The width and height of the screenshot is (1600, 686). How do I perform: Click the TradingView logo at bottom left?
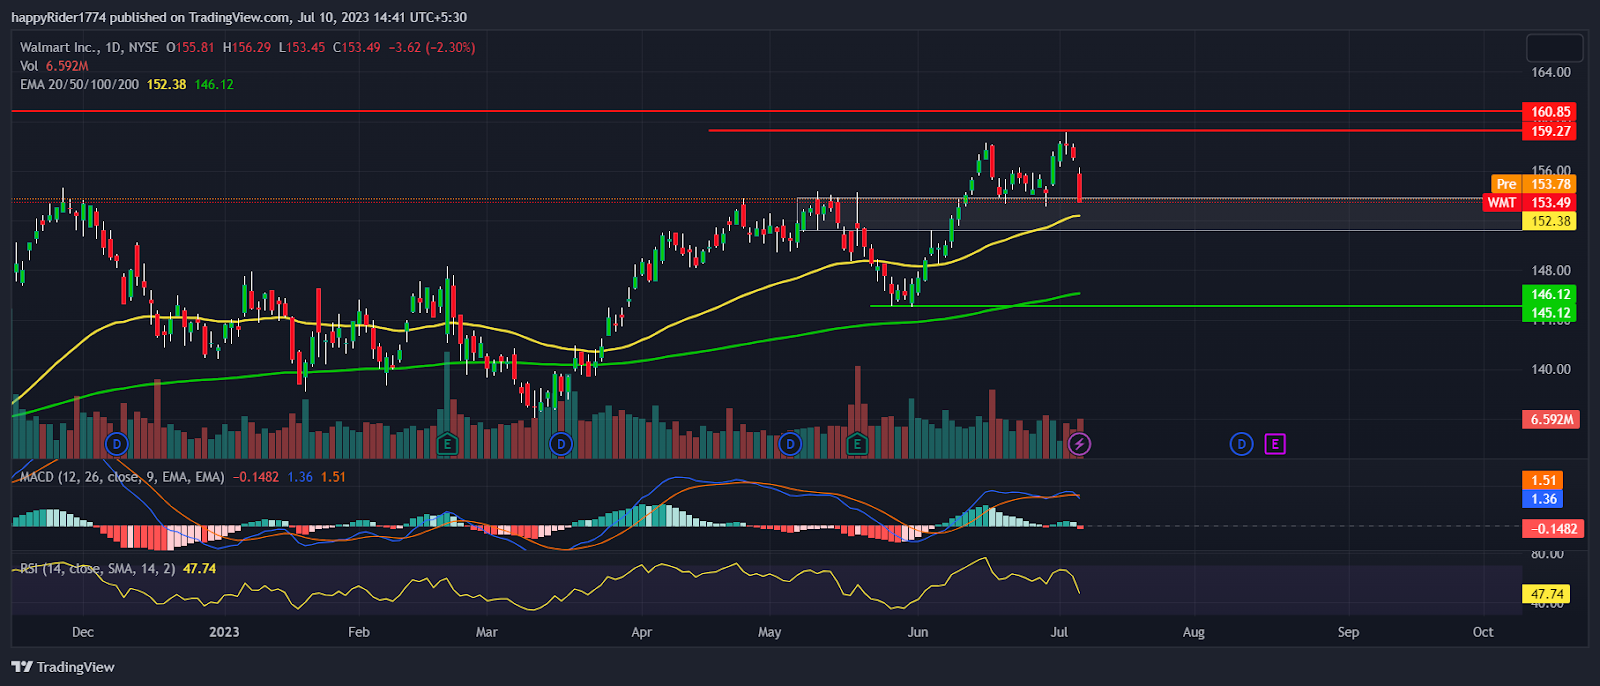pyautogui.click(x=63, y=667)
